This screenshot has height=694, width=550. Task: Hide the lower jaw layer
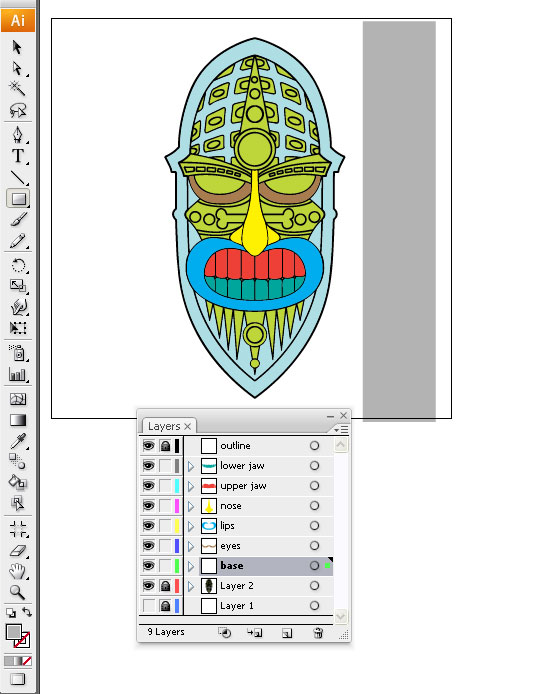[148, 466]
